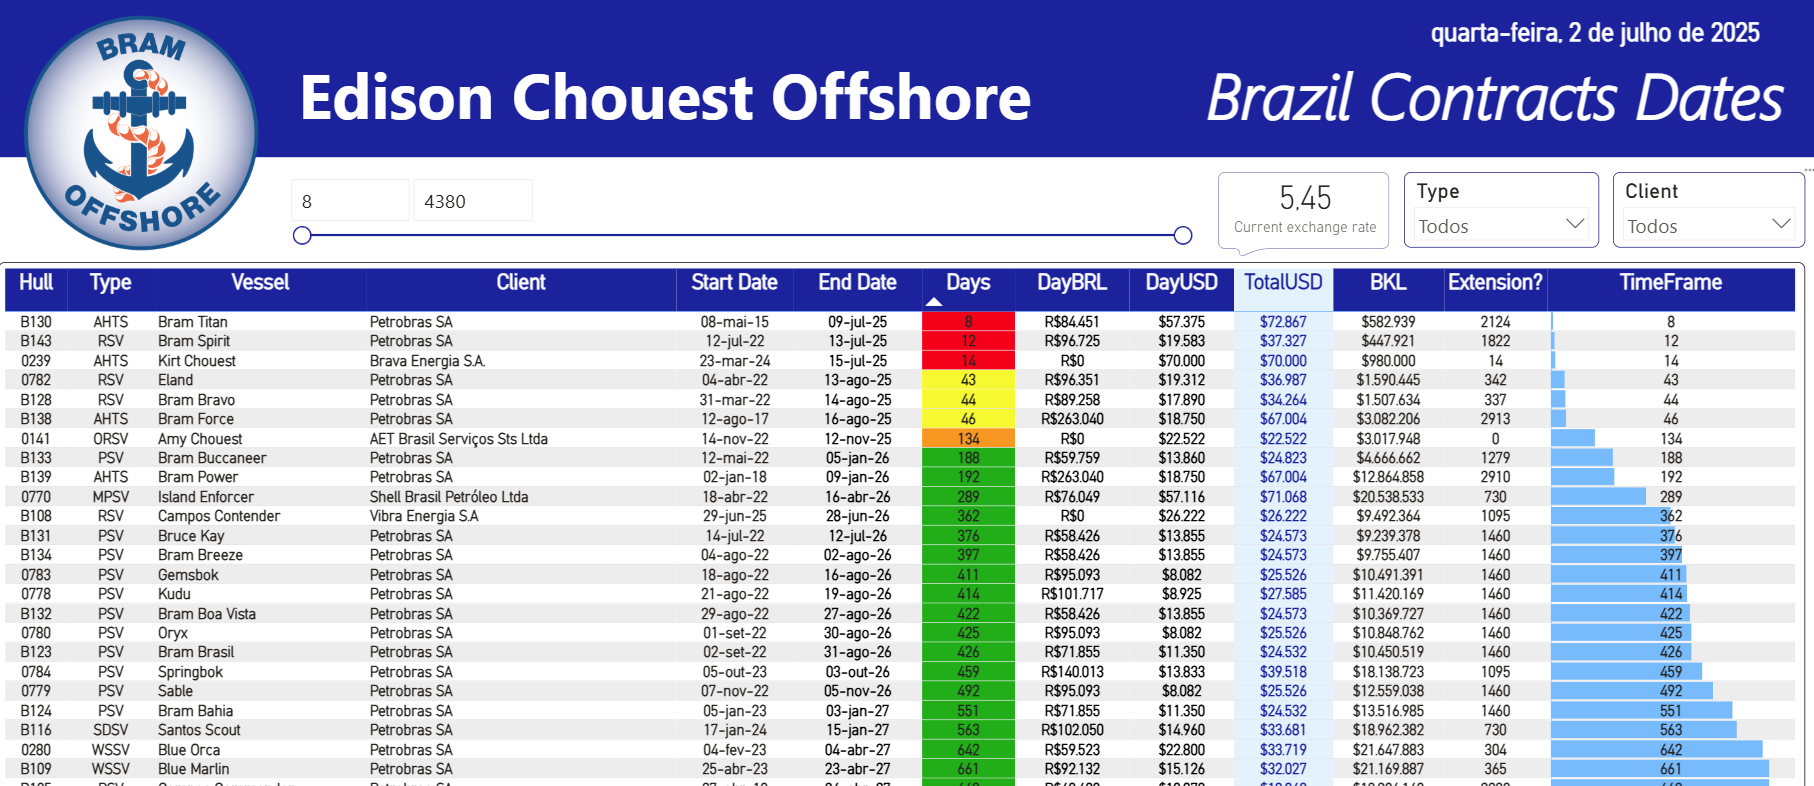
Task: Sort by the Type column header
Action: (111, 283)
